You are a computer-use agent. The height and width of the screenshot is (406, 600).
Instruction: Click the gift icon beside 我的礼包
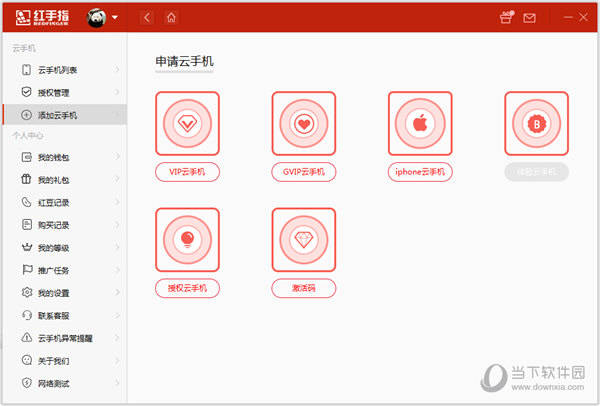pos(26,179)
